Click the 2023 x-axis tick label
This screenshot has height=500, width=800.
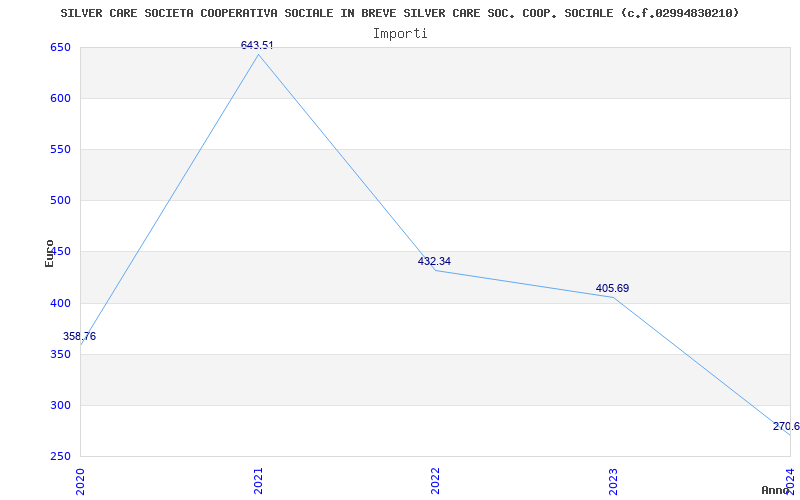point(613,481)
